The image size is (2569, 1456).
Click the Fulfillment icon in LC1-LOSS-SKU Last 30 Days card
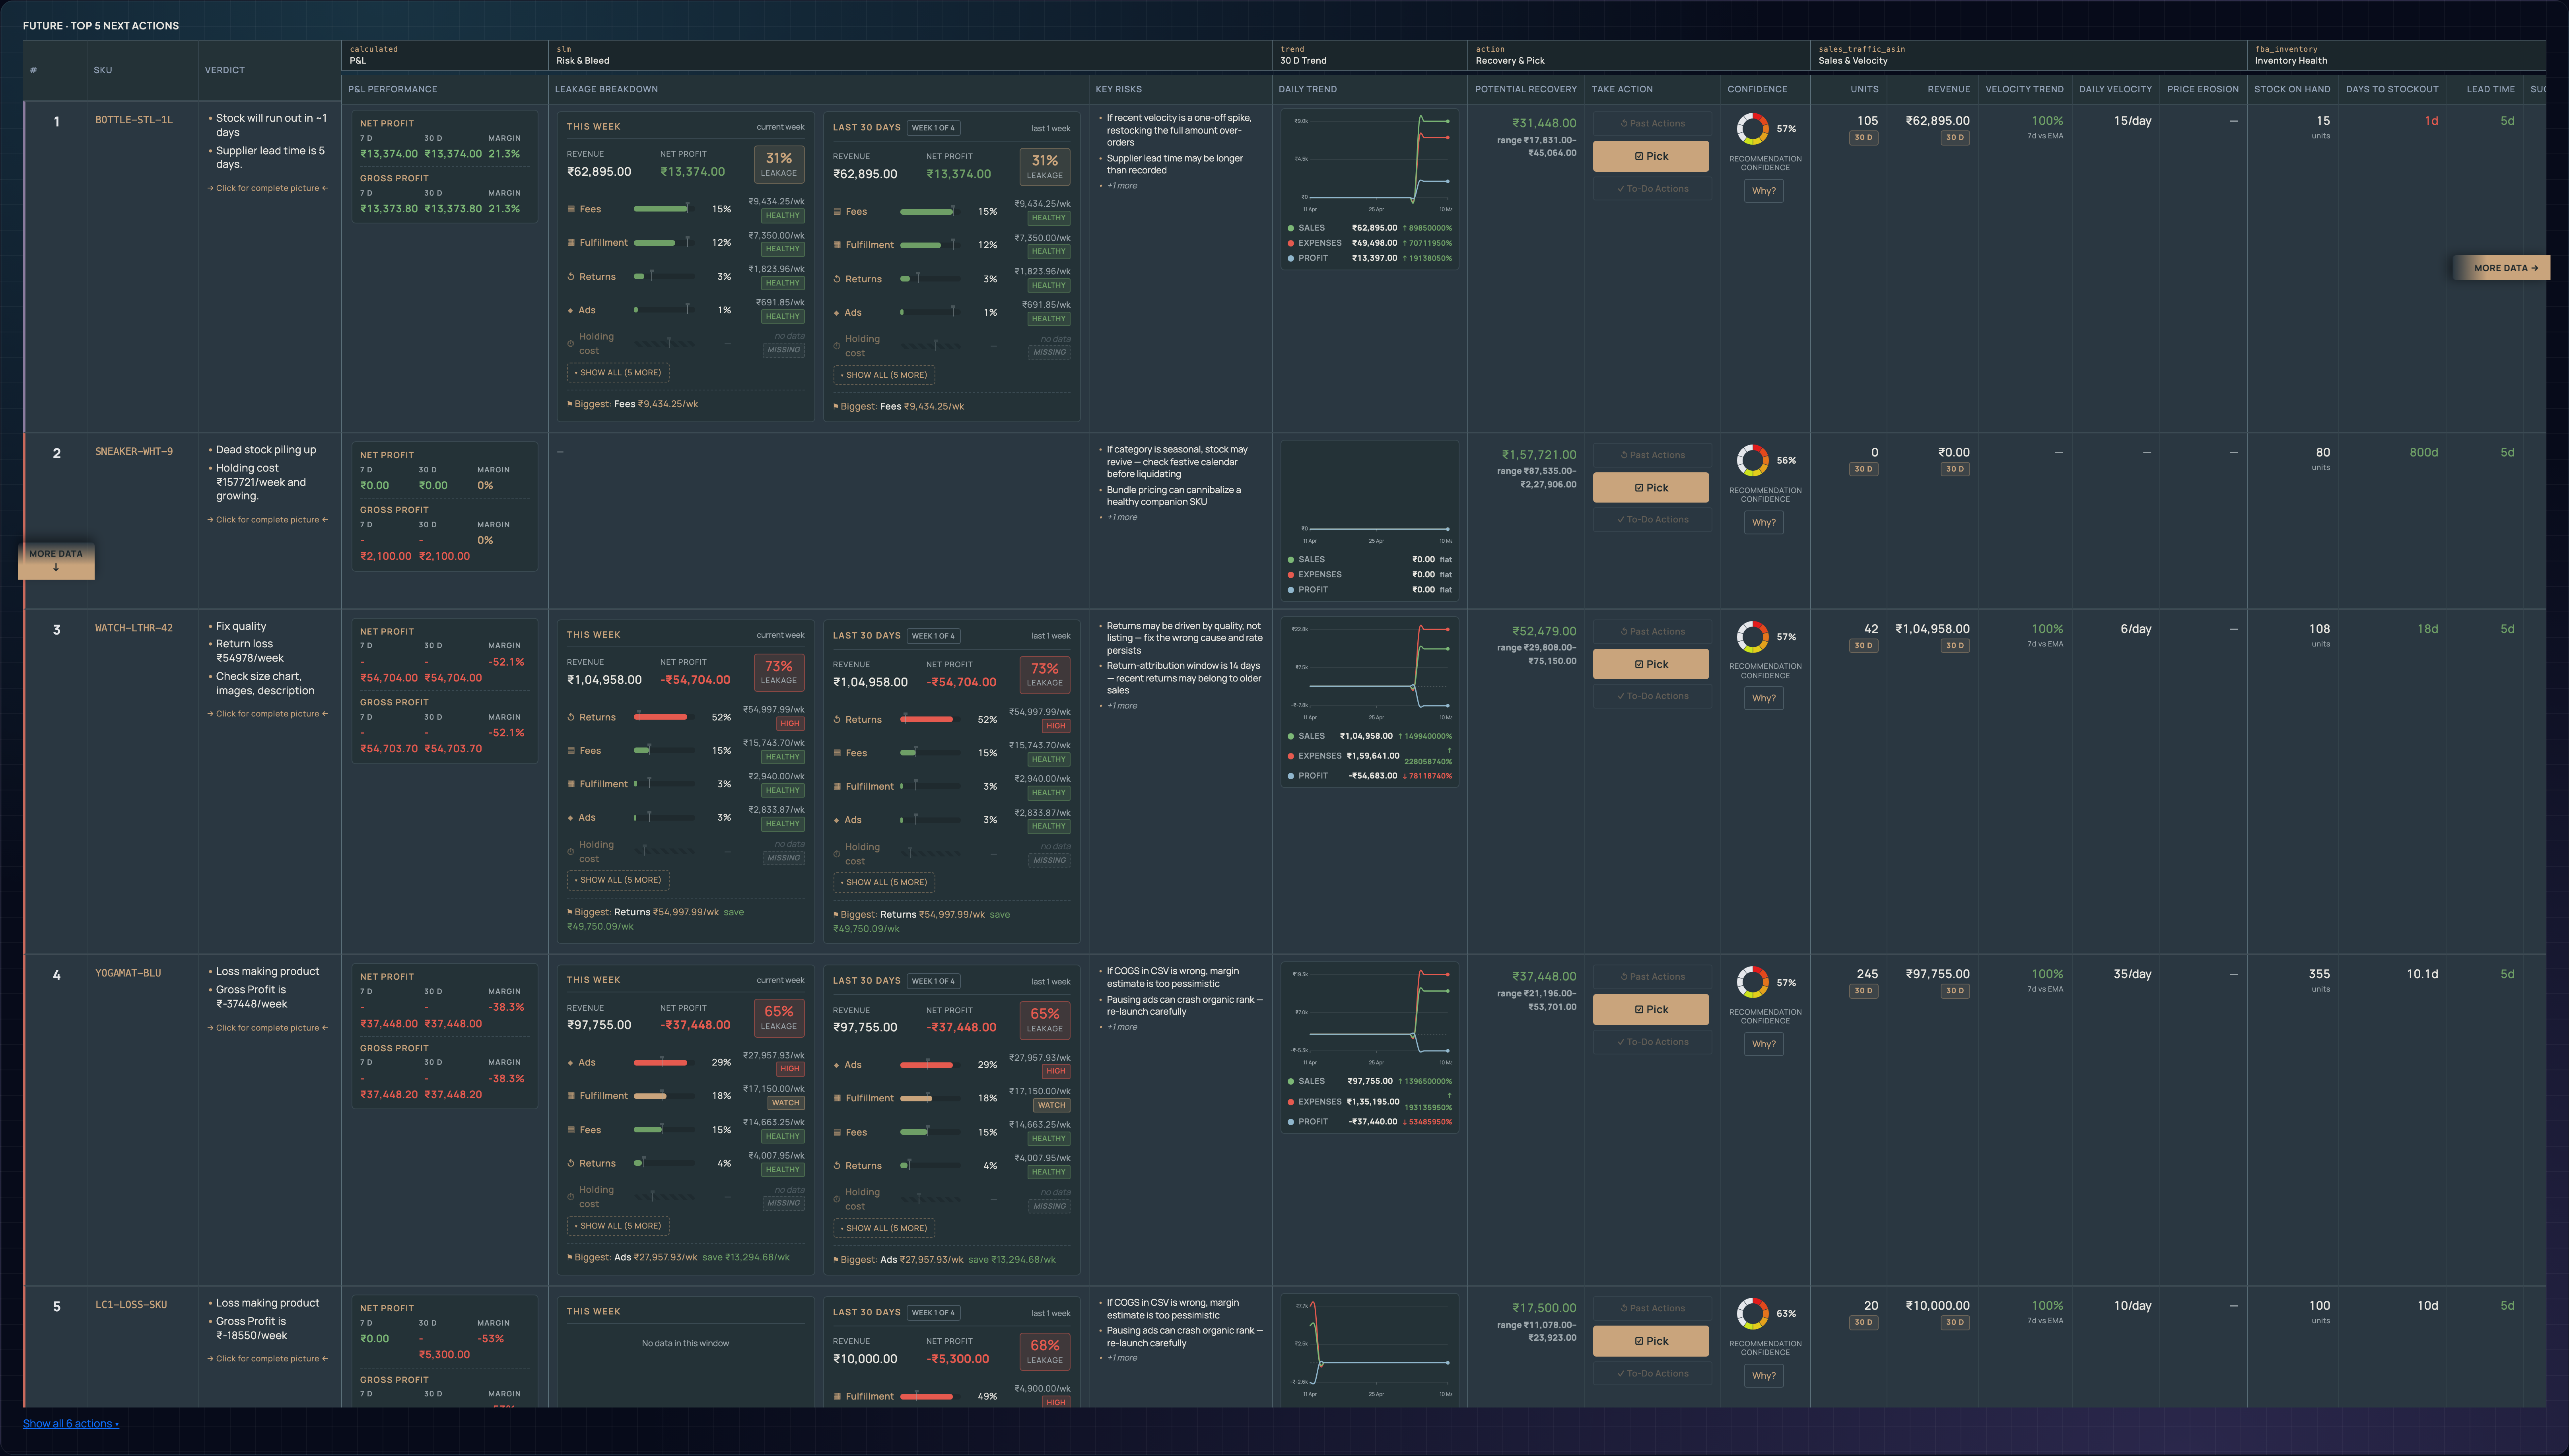pos(837,1396)
